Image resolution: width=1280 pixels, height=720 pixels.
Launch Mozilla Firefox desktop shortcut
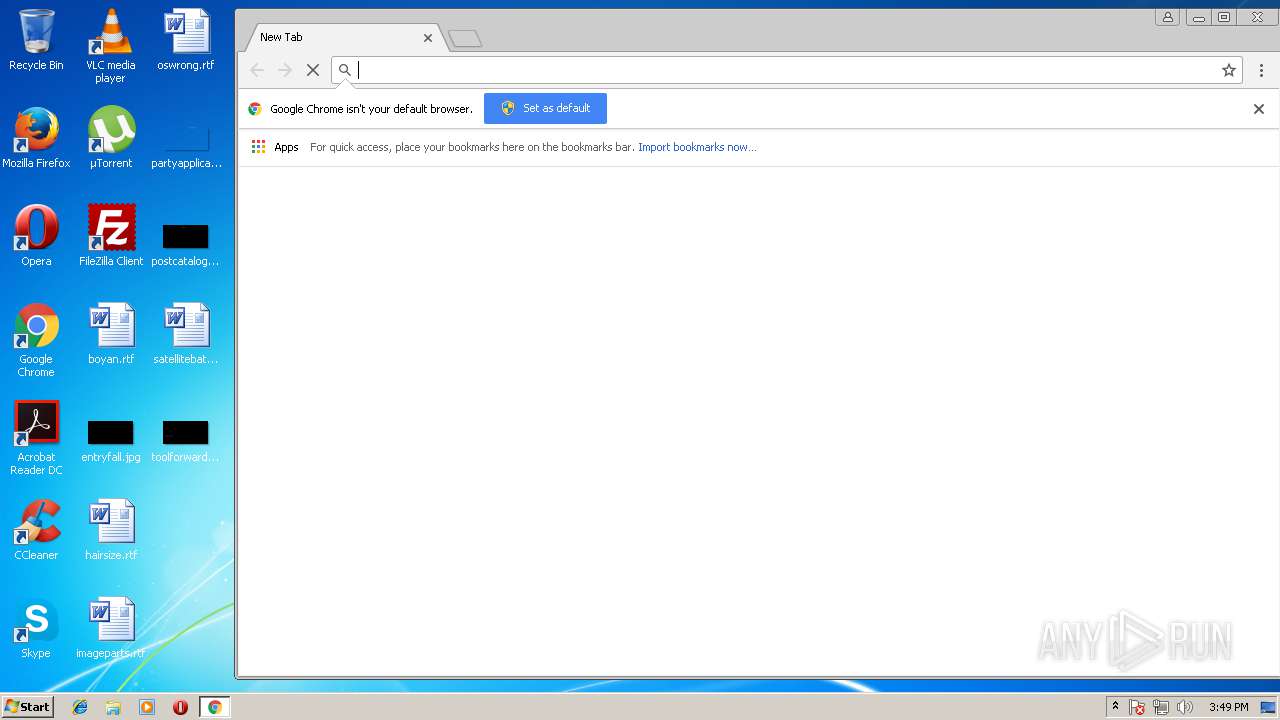point(36,138)
